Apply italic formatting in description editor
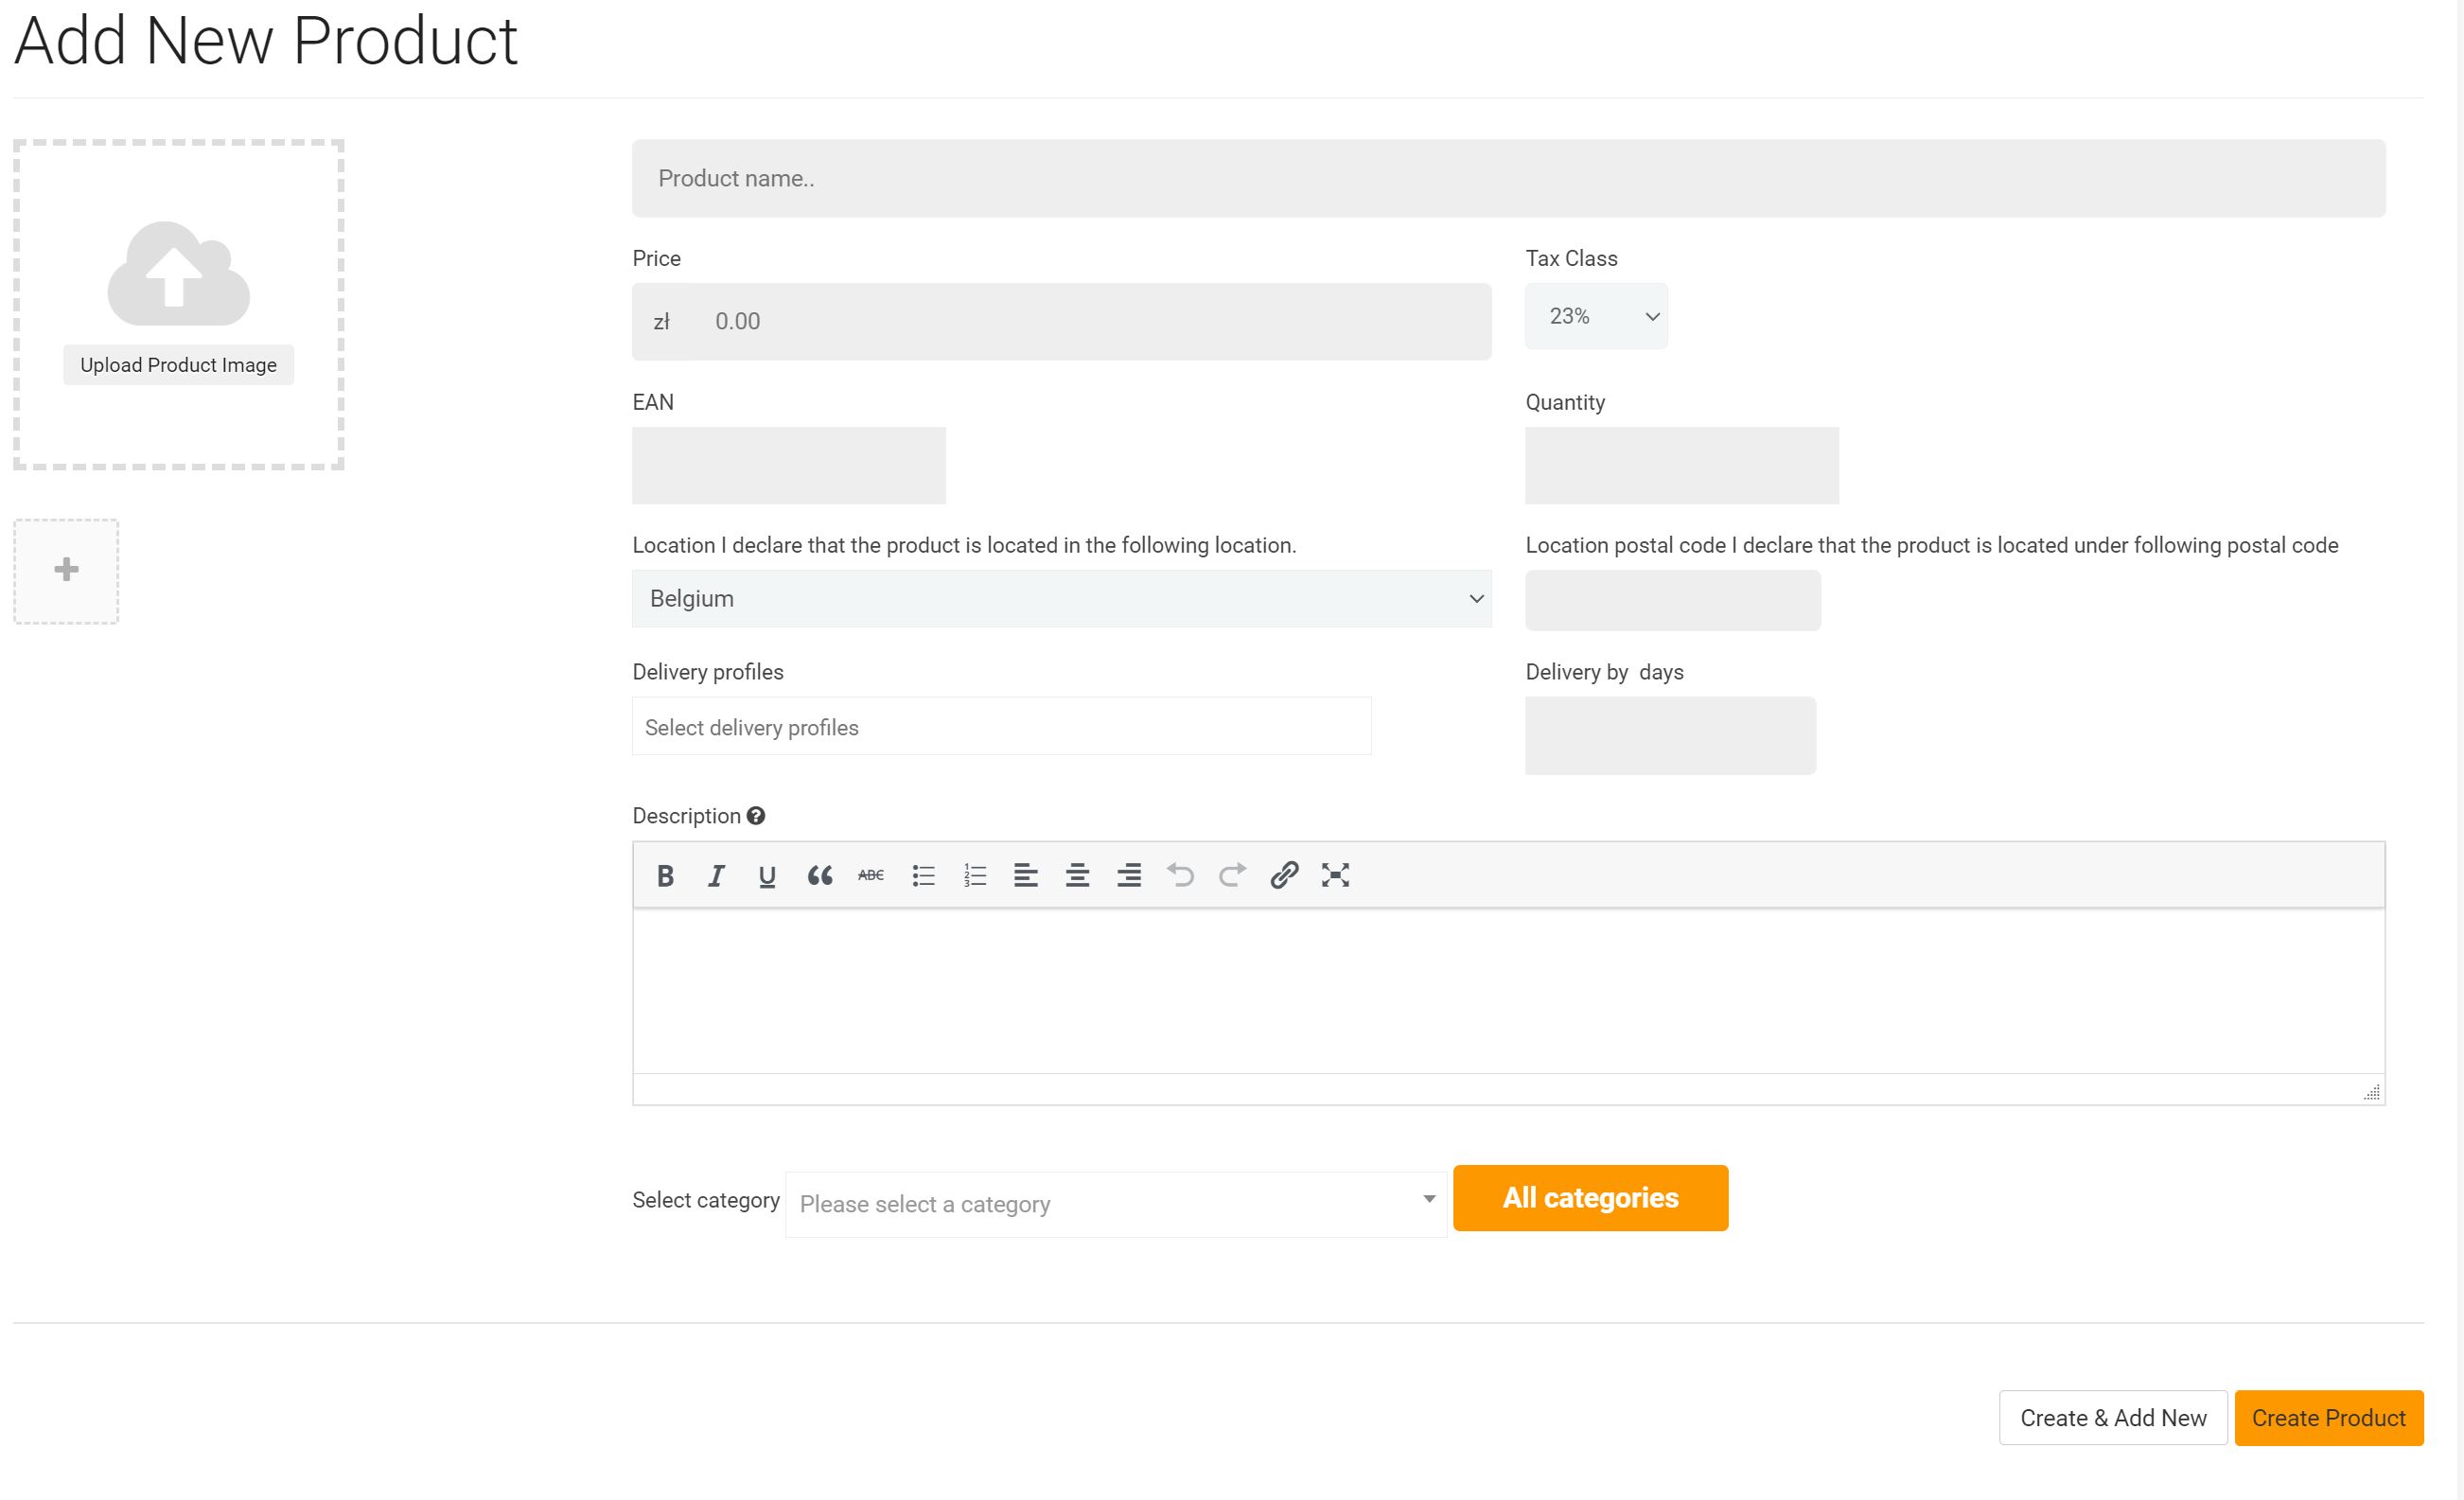 (716, 876)
